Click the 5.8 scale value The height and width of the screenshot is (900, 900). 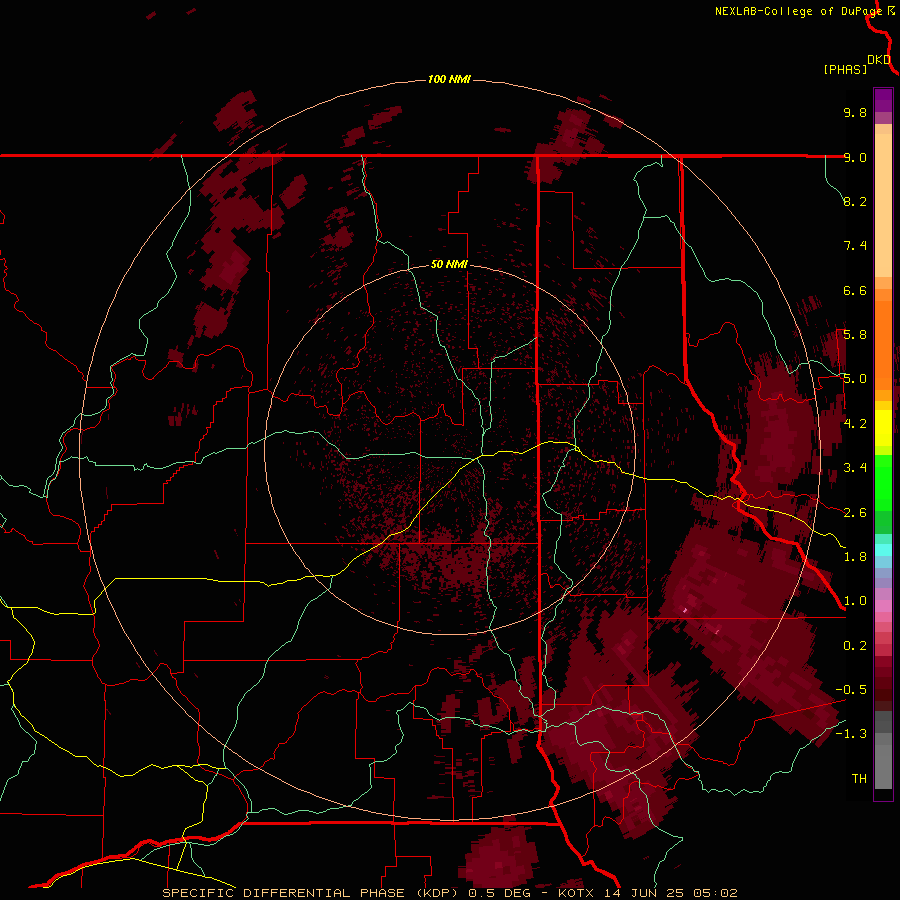pos(855,335)
